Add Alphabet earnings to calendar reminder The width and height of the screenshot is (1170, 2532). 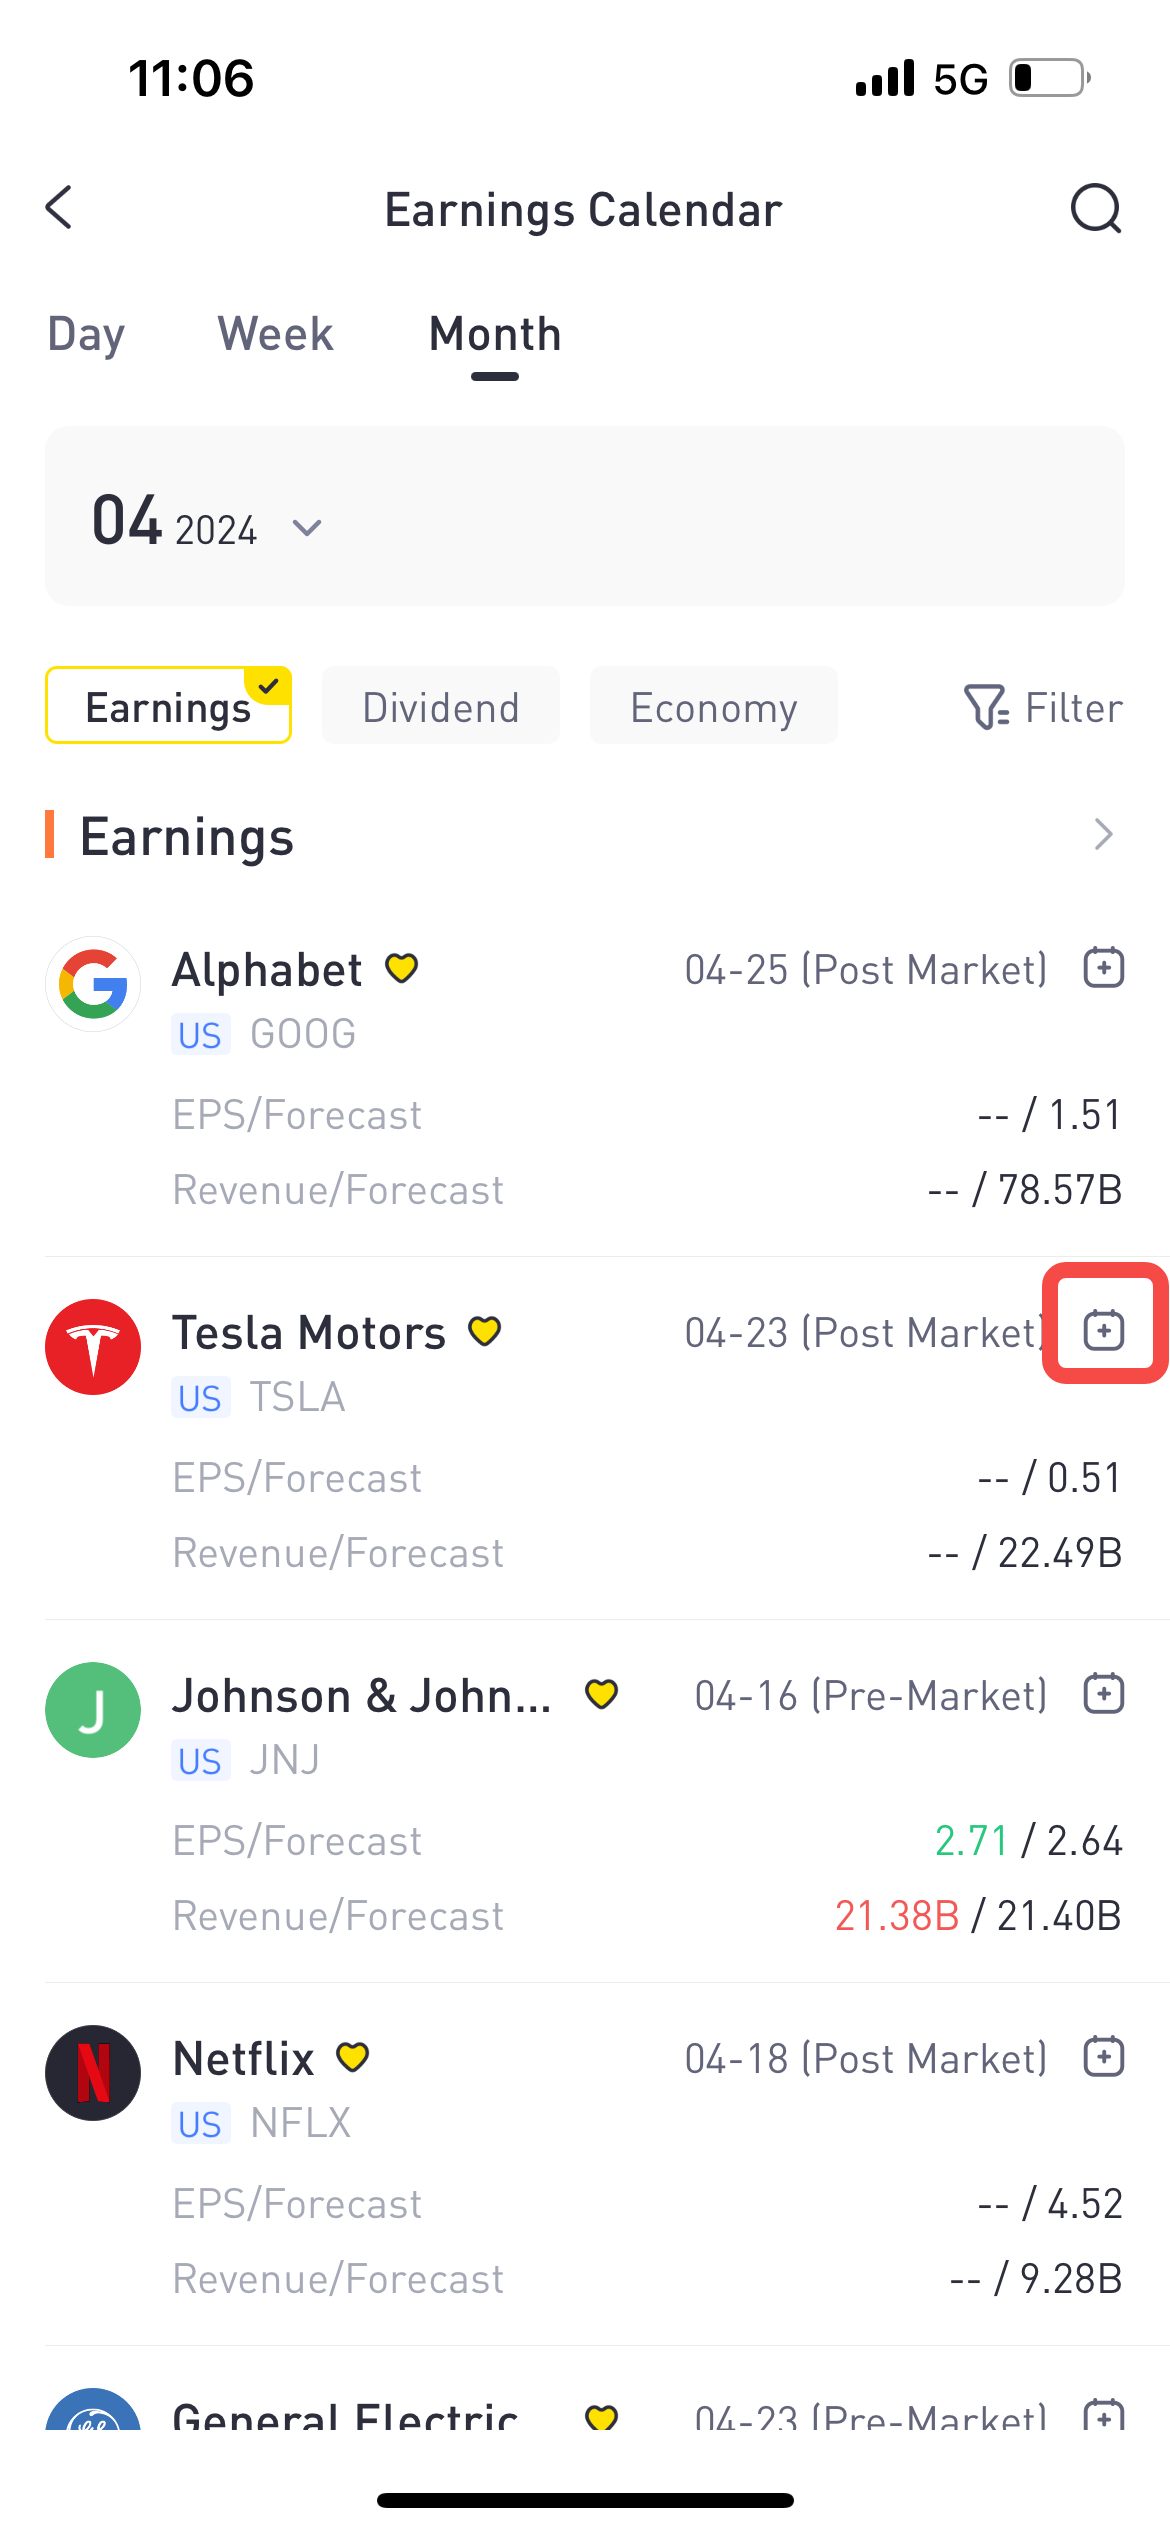pos(1104,968)
